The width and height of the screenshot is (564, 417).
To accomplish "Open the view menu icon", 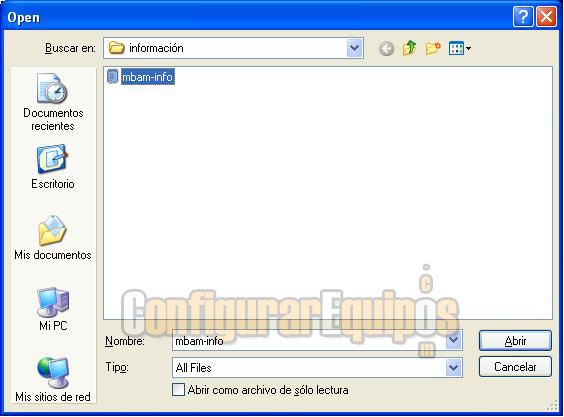I will (x=459, y=48).
